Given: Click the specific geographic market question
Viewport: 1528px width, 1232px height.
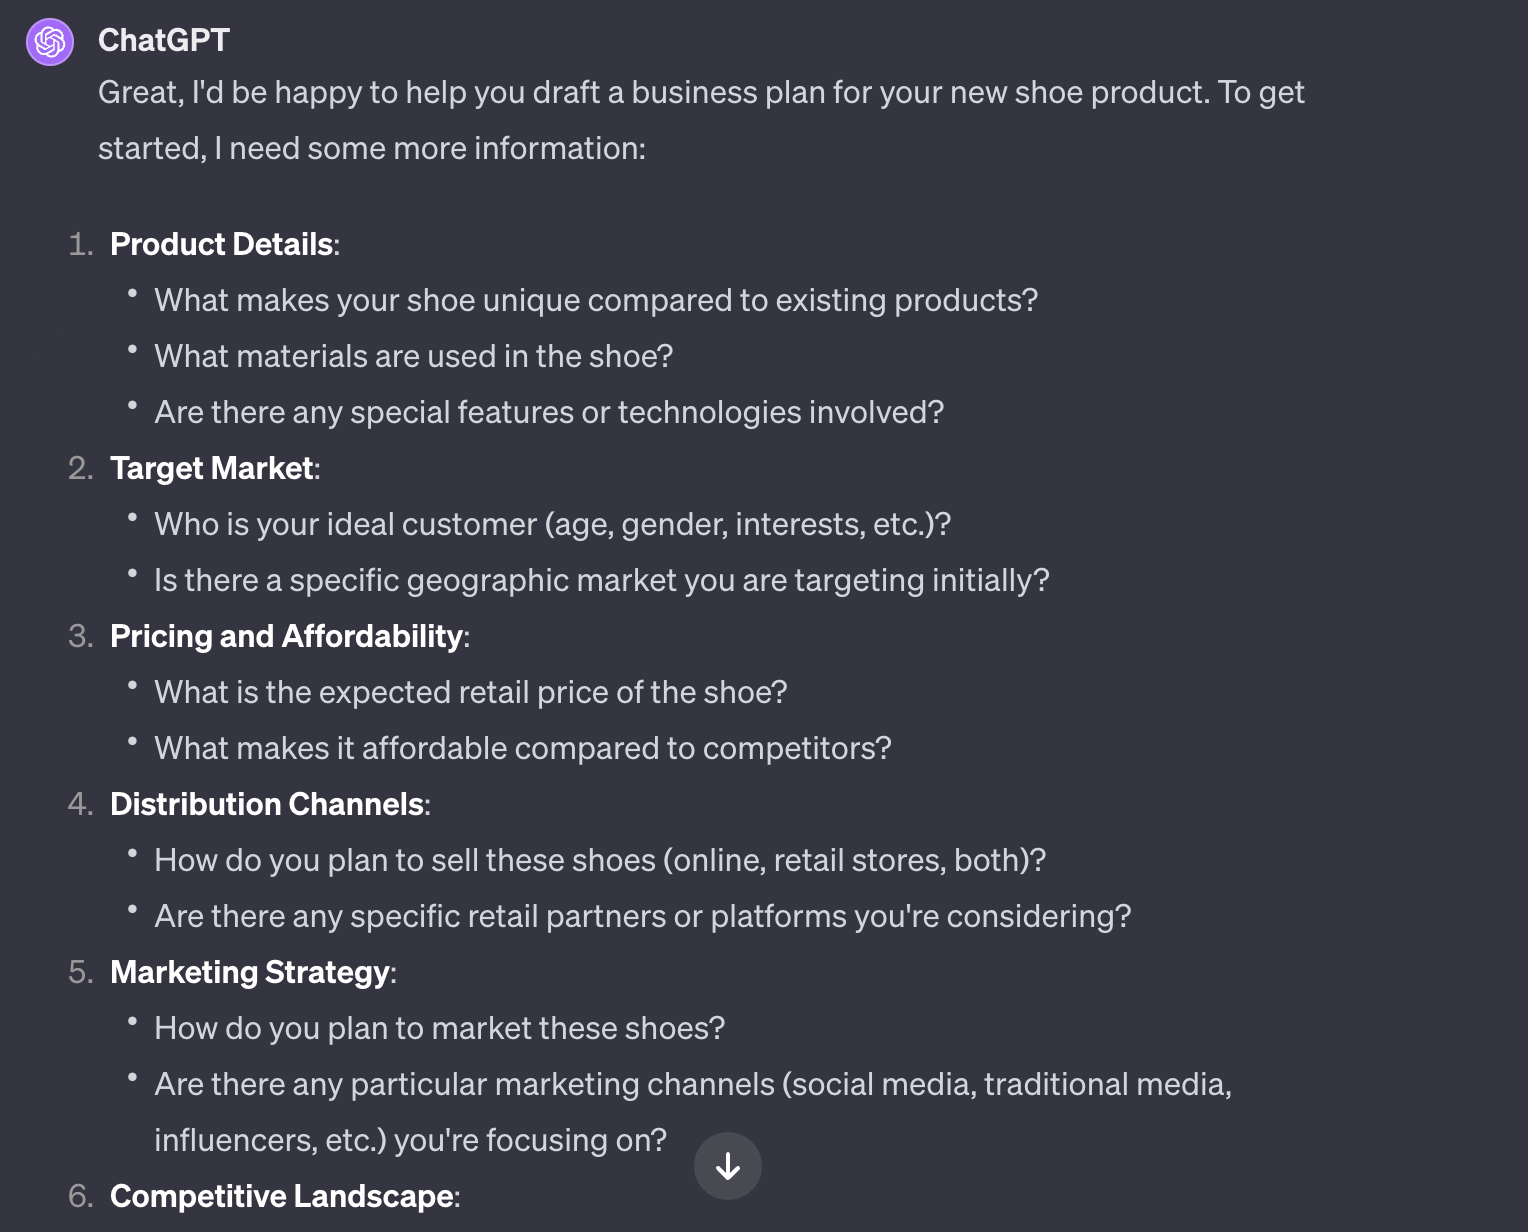Looking at the screenshot, I should pos(602,580).
